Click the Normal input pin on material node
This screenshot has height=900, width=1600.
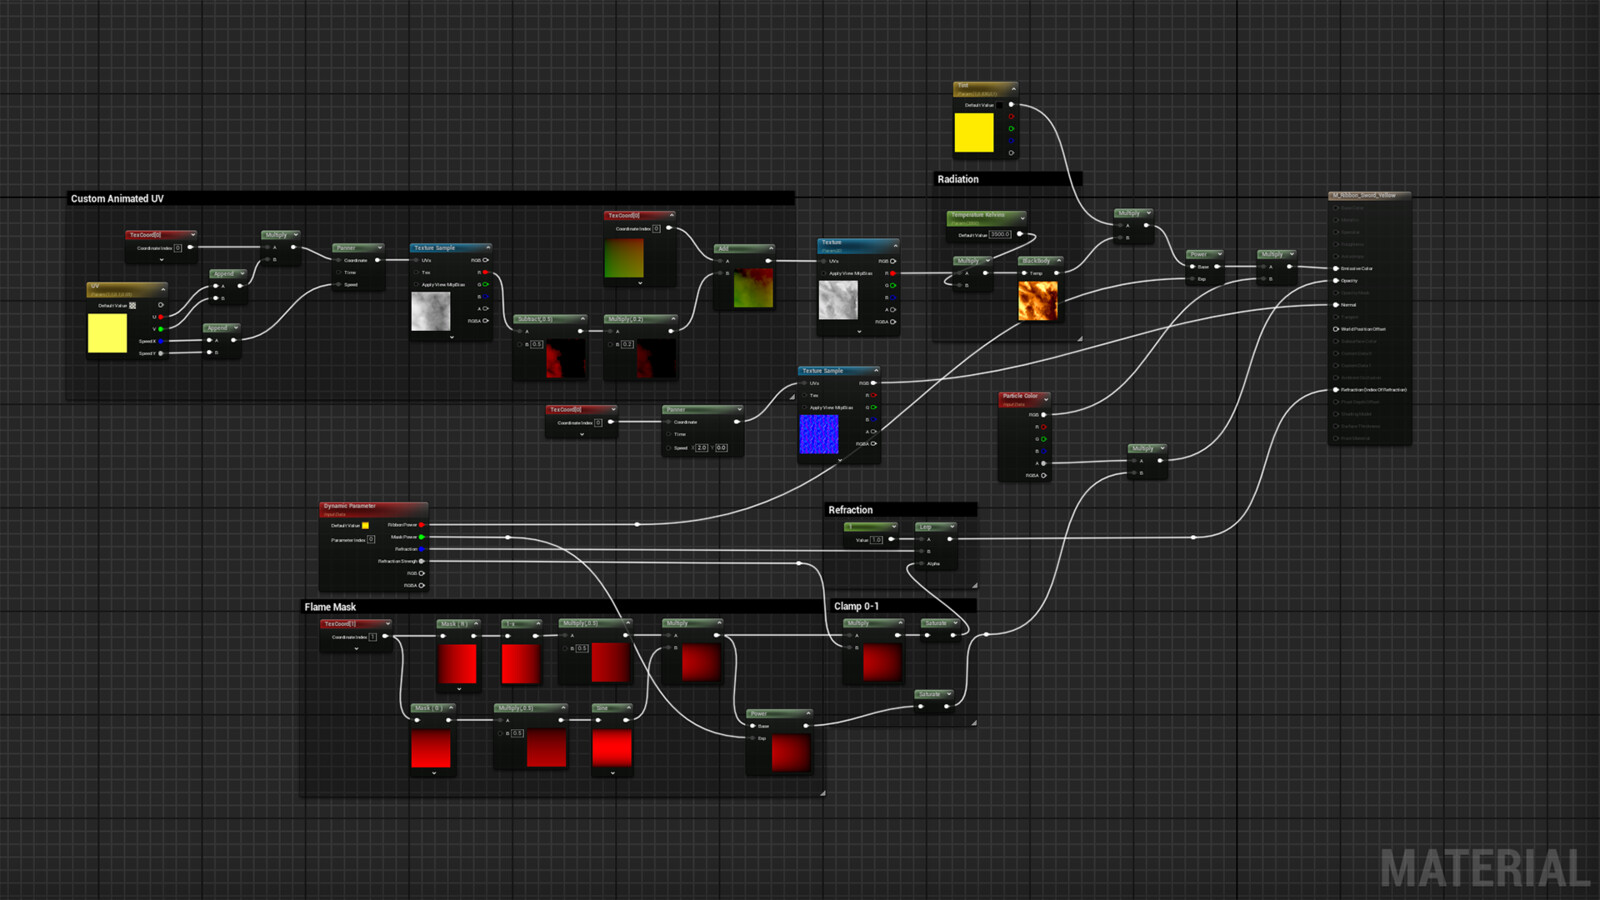1336,305
